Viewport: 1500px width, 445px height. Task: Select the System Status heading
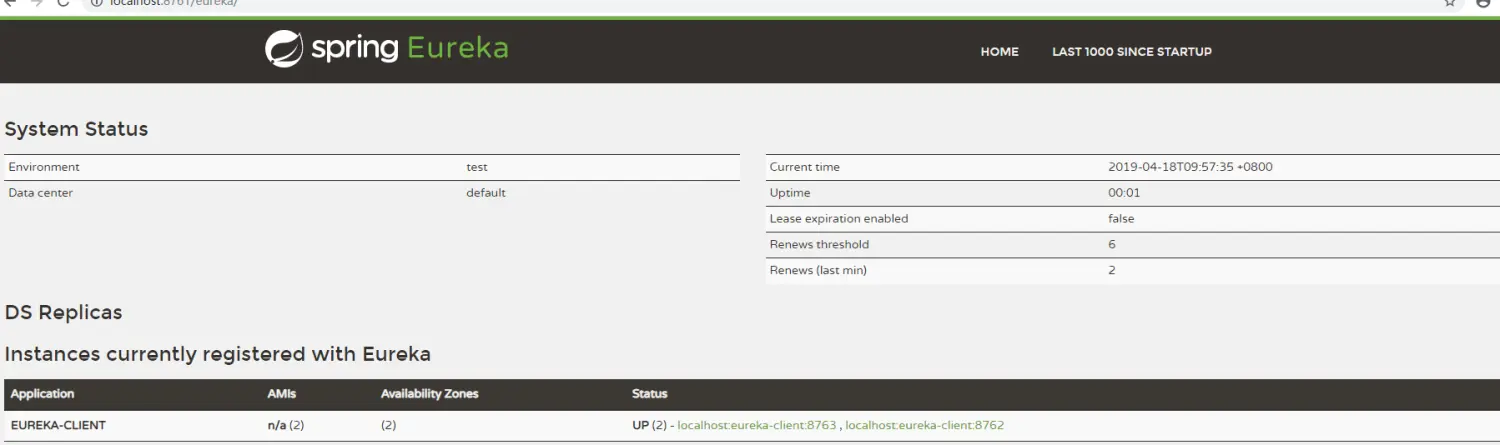pos(76,129)
